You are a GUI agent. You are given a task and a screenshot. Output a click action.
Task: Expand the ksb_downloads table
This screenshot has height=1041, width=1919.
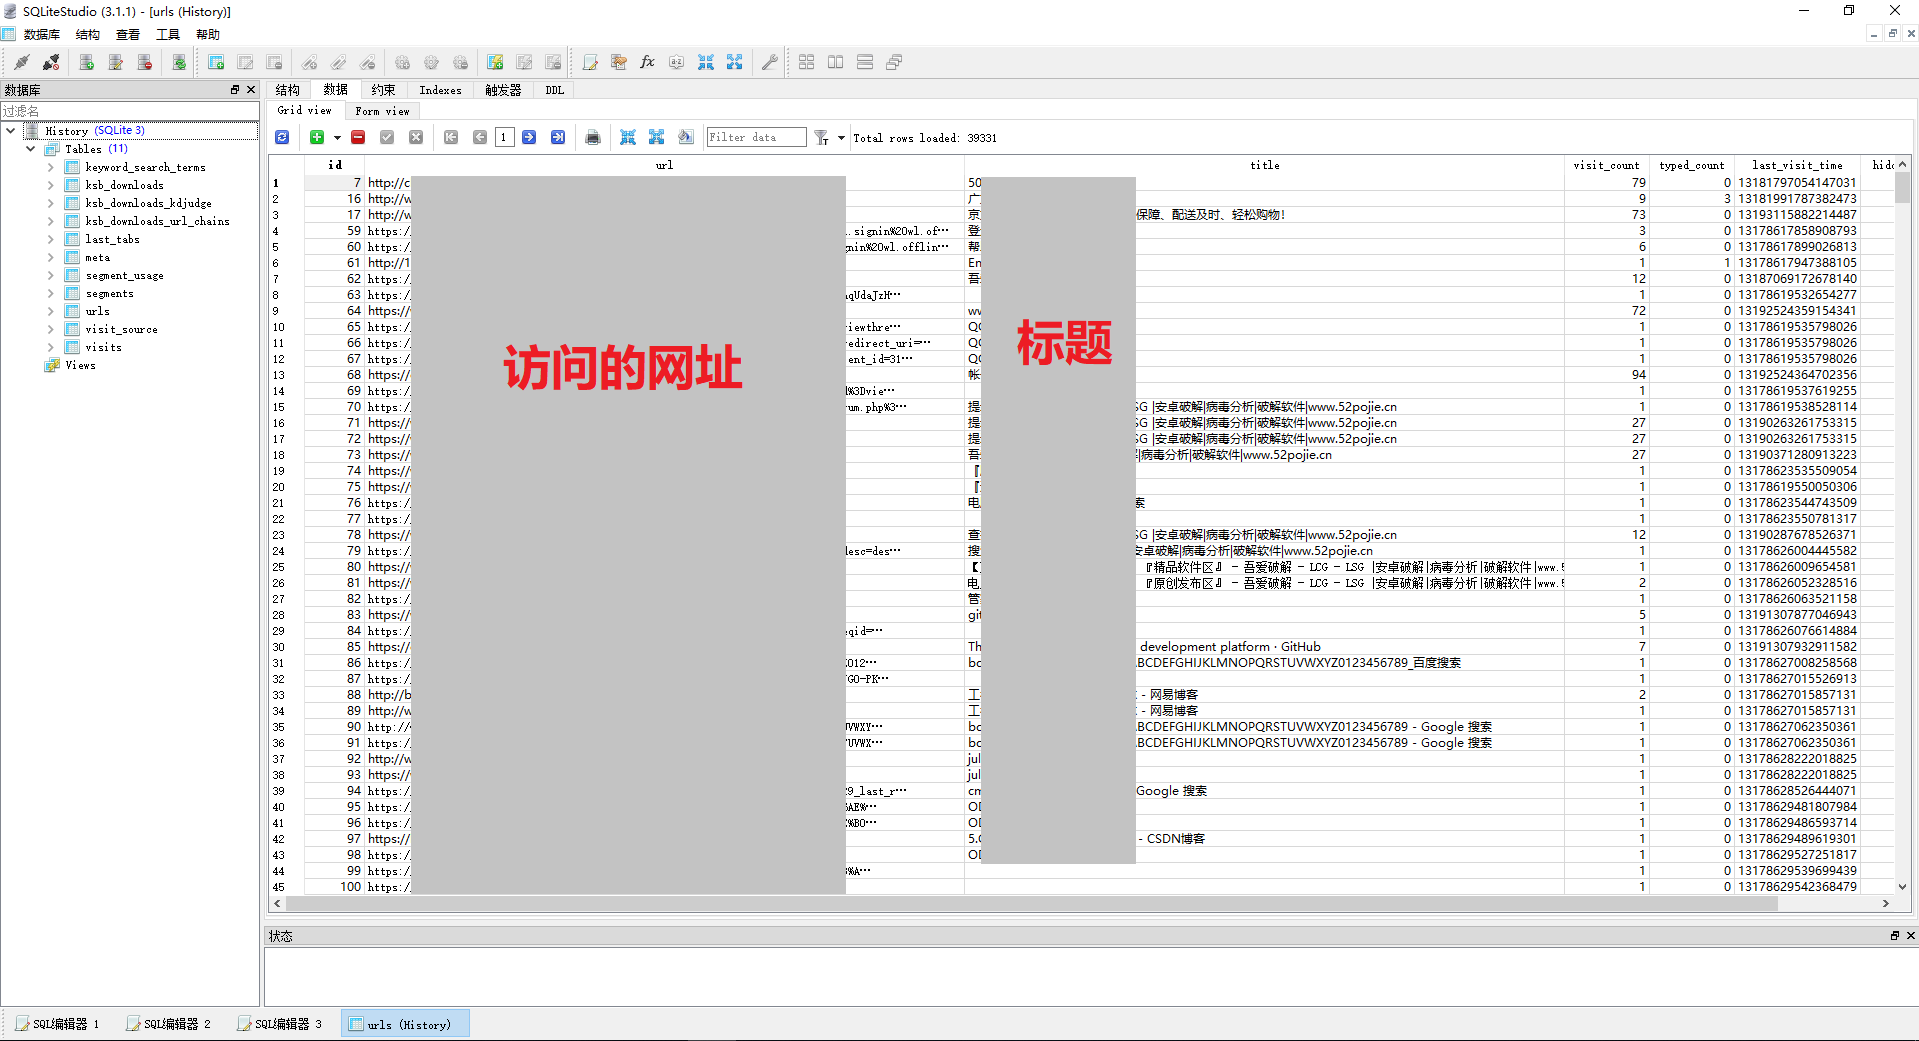click(51, 185)
